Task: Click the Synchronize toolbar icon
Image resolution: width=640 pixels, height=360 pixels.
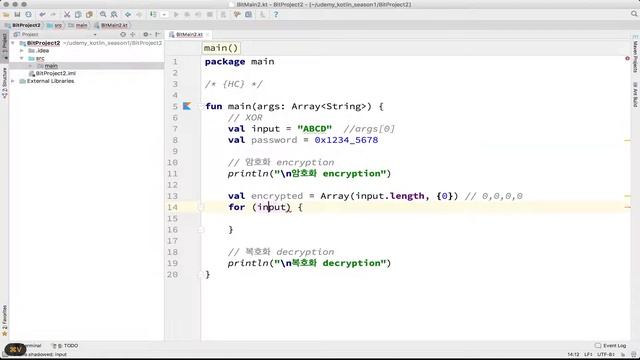Action: pyautogui.click(x=28, y=15)
